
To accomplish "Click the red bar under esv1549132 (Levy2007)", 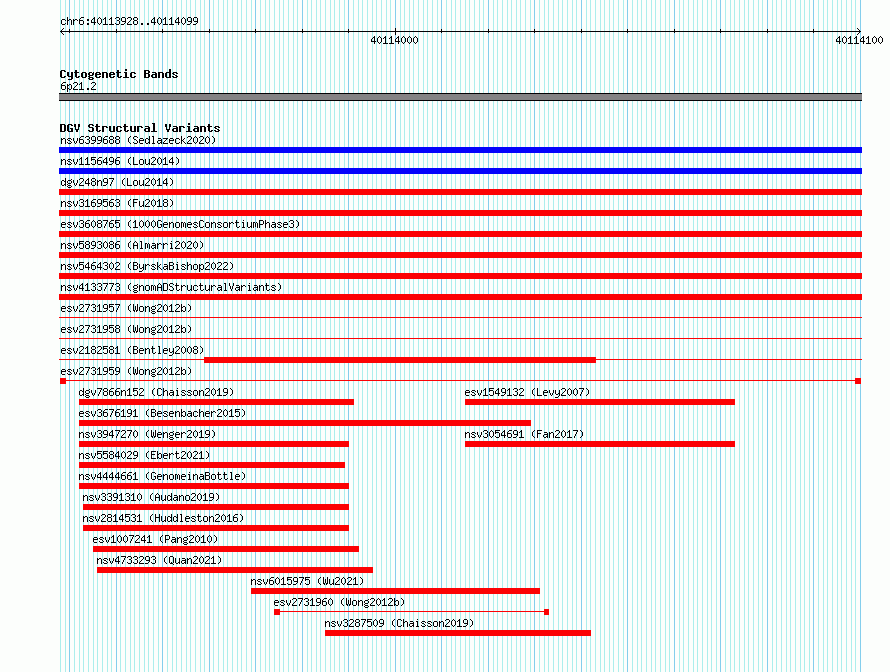I will click(x=600, y=402).
